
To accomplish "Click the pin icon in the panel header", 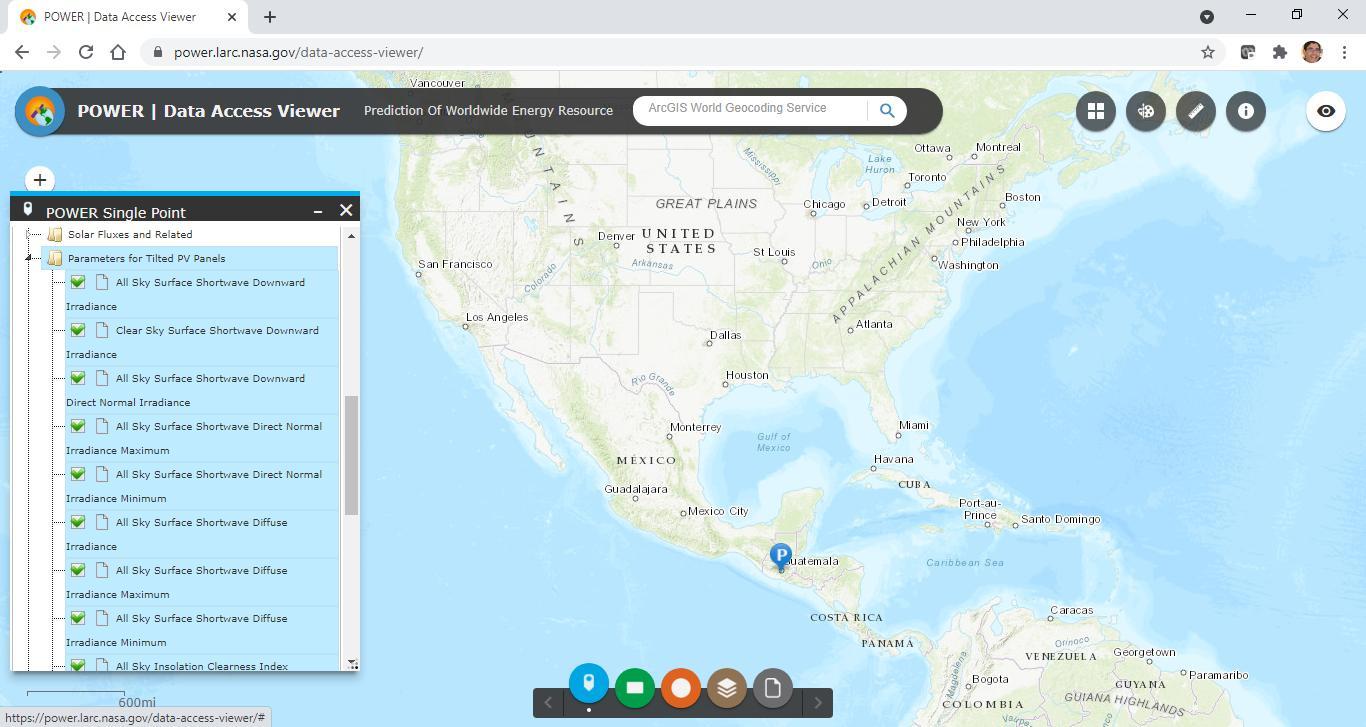I will [x=28, y=210].
